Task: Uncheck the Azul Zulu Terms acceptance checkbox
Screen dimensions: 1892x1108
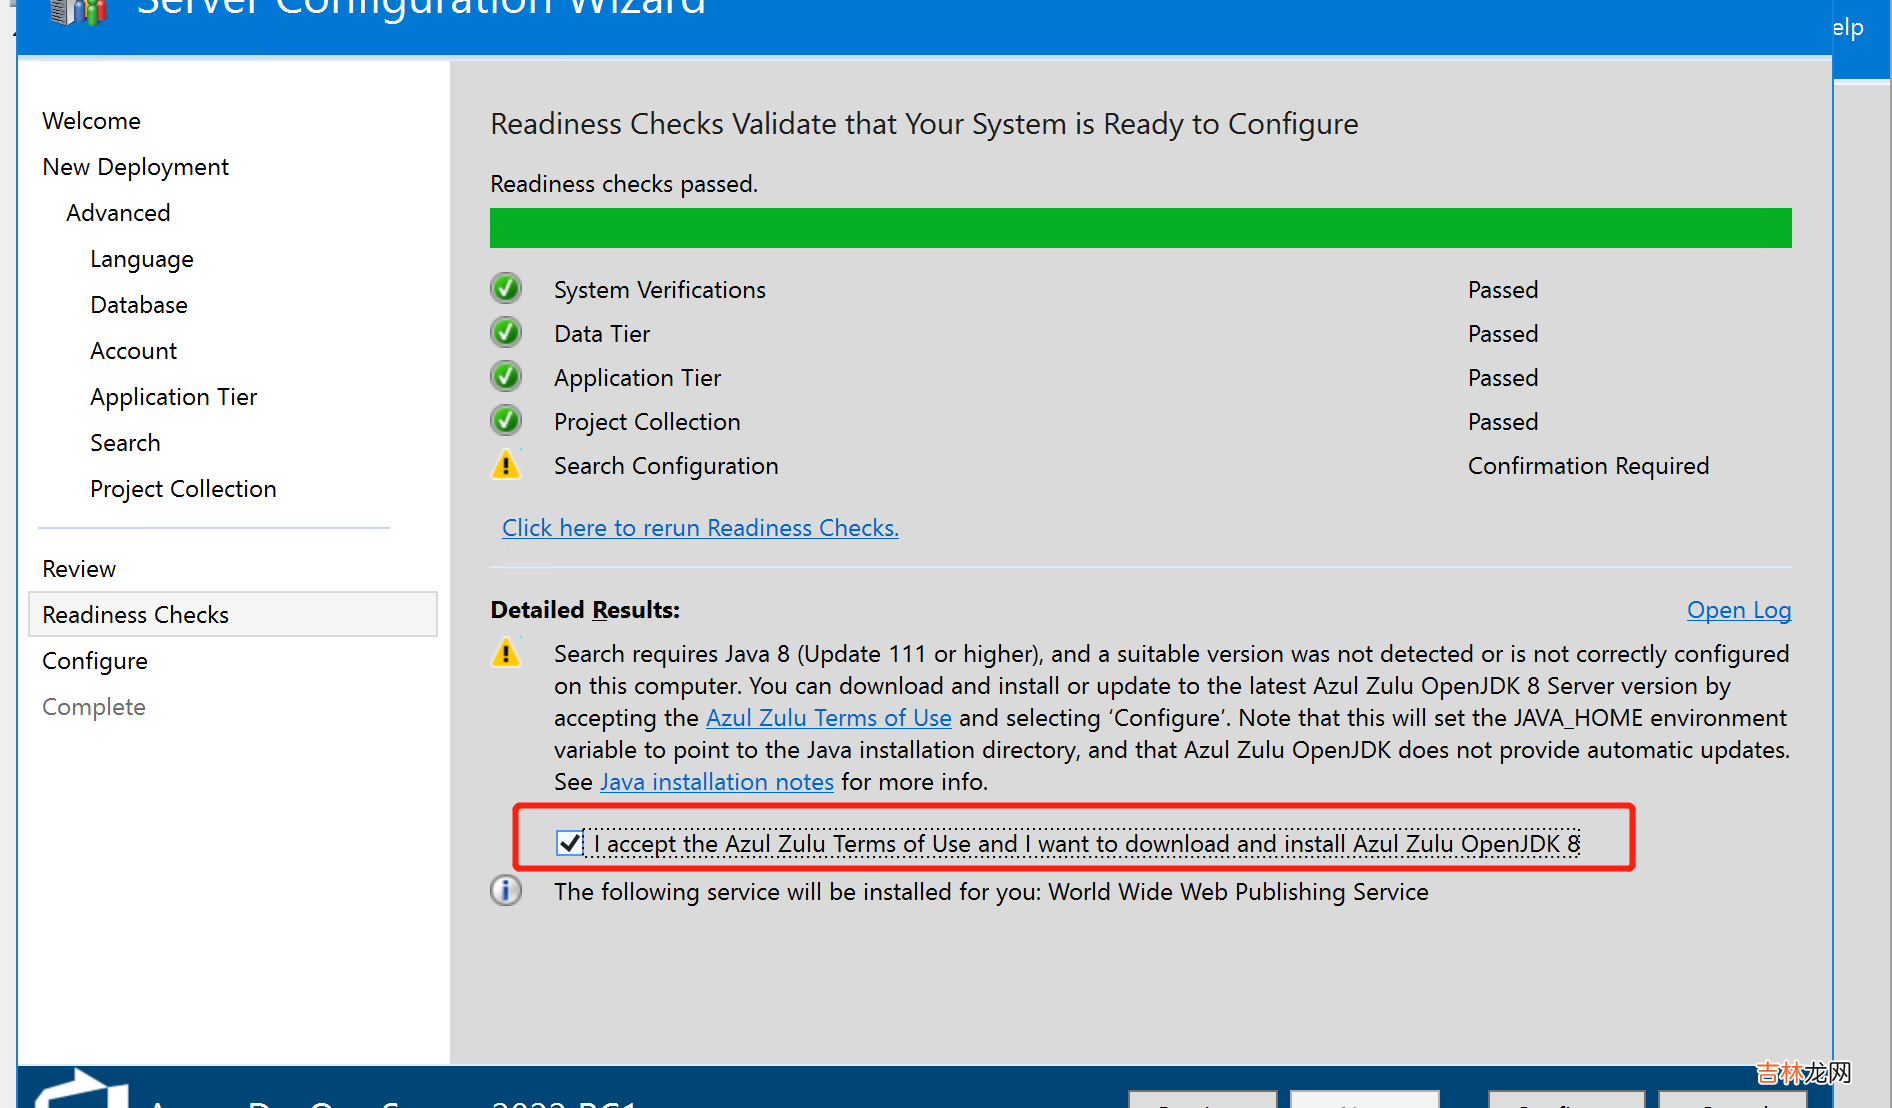Action: point(569,843)
